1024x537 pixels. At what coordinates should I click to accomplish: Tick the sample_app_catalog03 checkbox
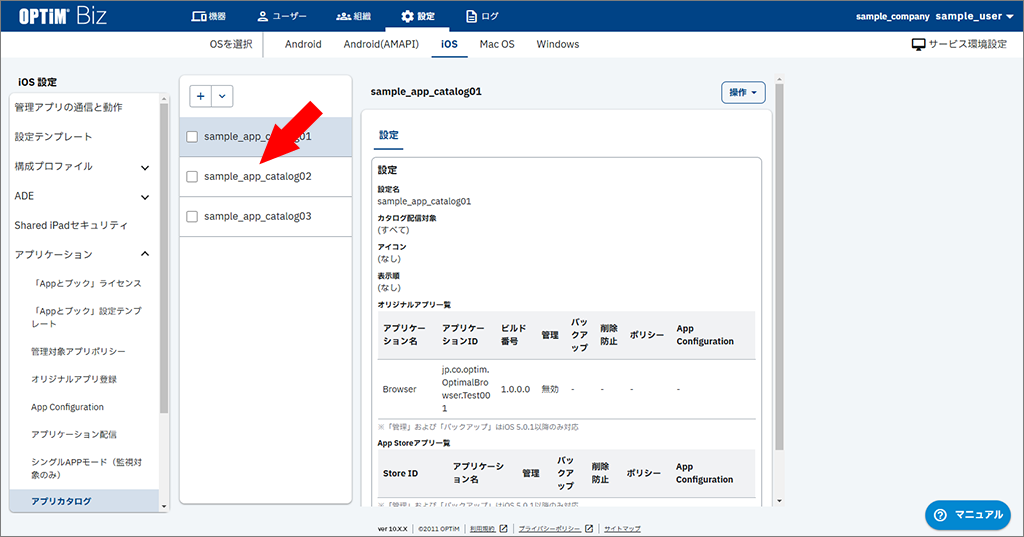tap(192, 217)
